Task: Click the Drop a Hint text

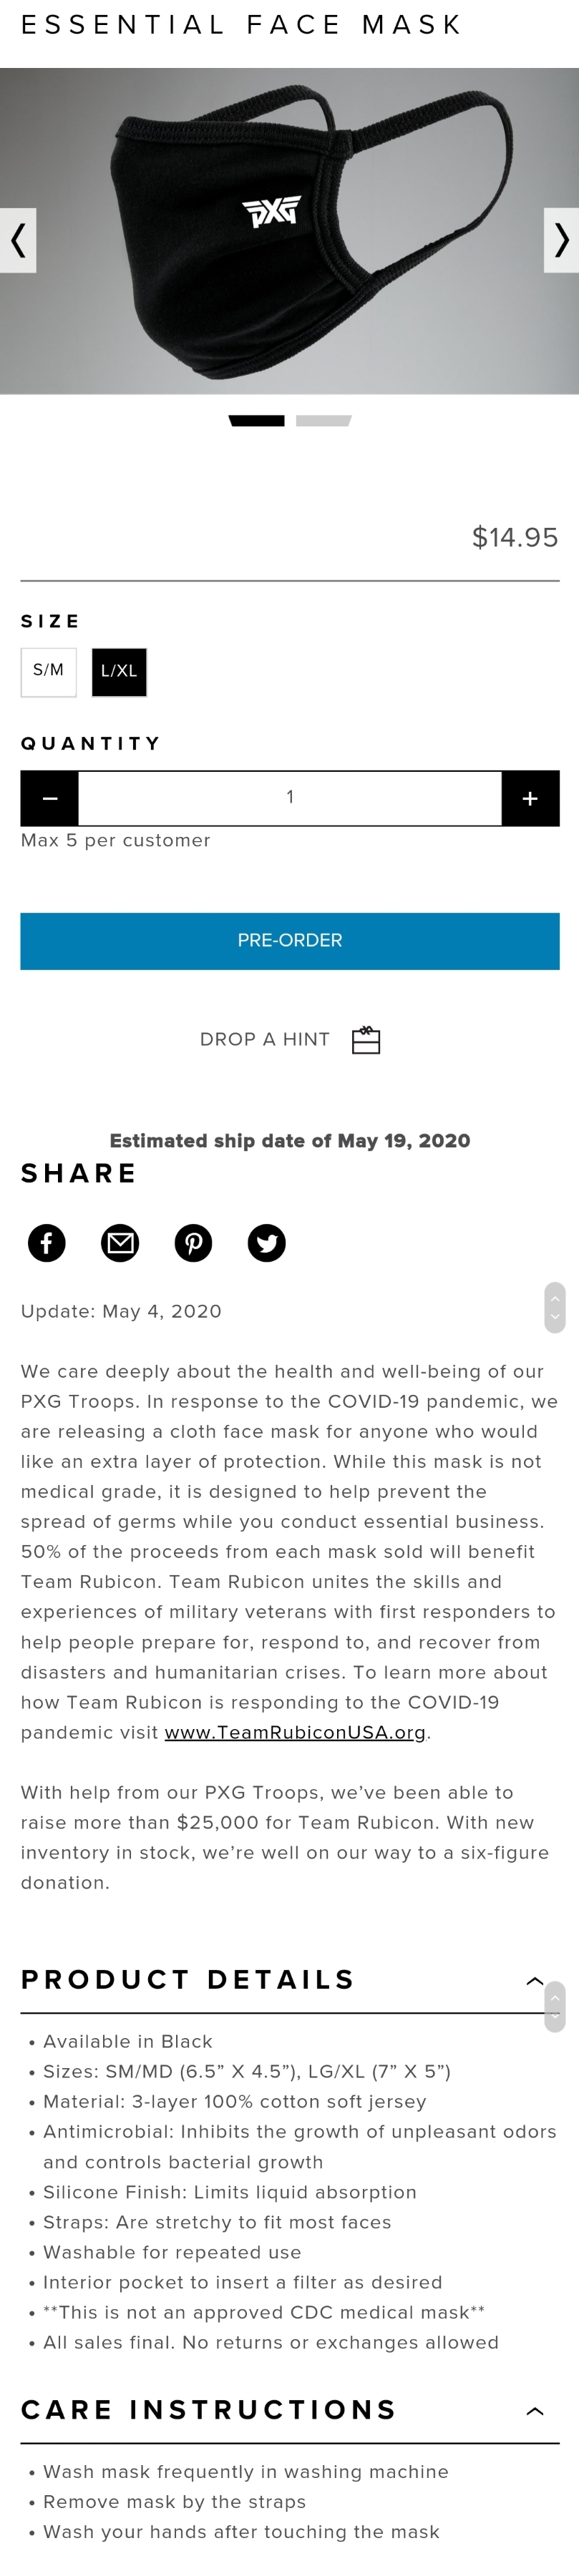Action: pos(265,1040)
